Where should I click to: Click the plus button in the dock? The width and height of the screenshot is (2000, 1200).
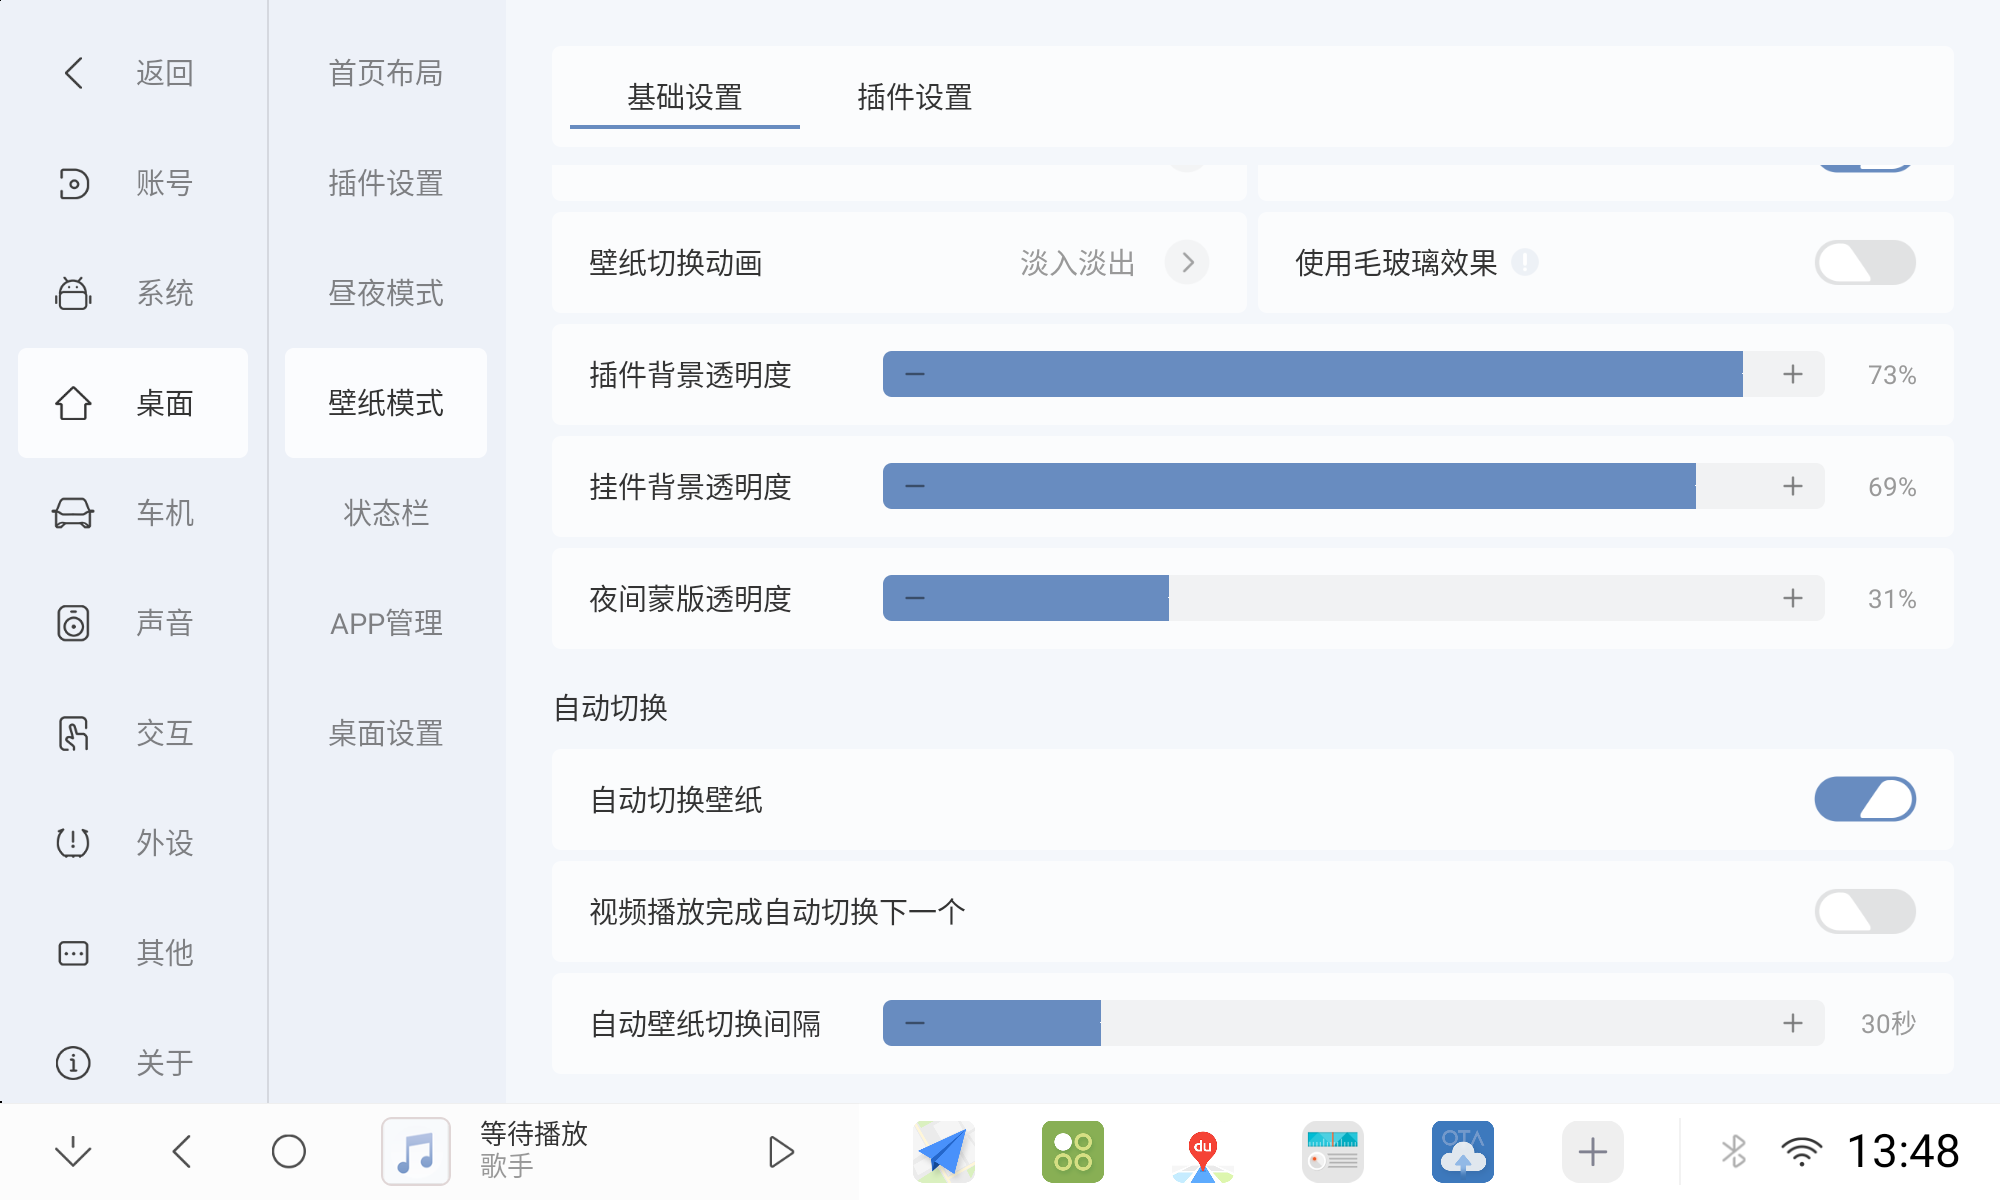point(1592,1151)
